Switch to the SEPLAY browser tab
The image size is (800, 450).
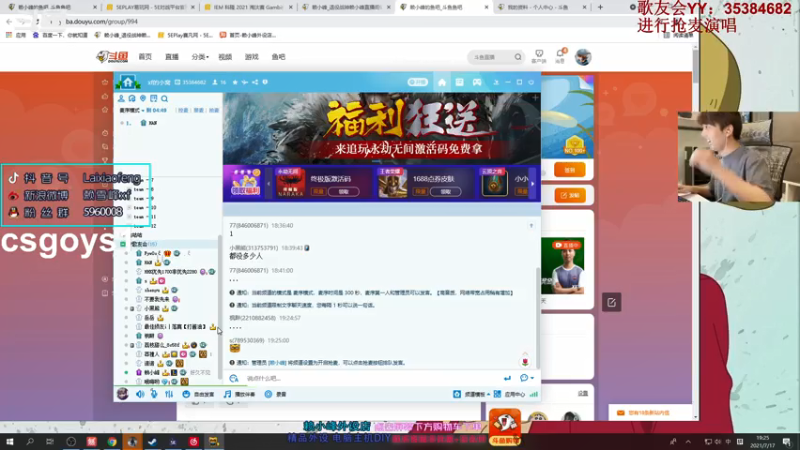[150, 7]
